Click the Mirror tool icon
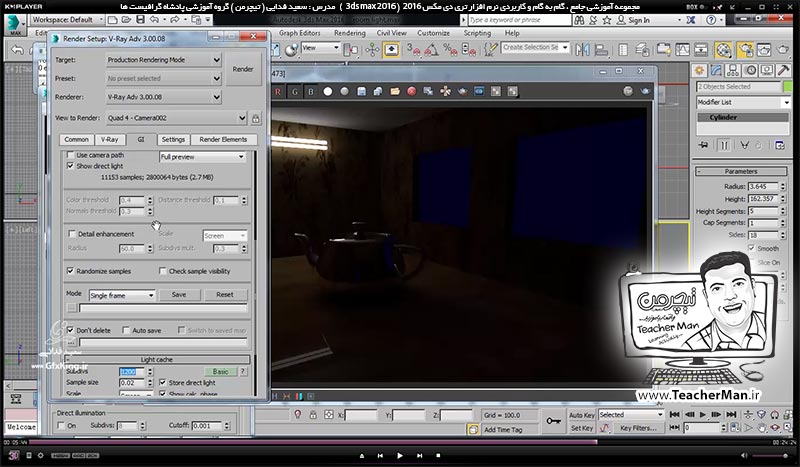Viewport: 800px width, 467px height. (582, 50)
